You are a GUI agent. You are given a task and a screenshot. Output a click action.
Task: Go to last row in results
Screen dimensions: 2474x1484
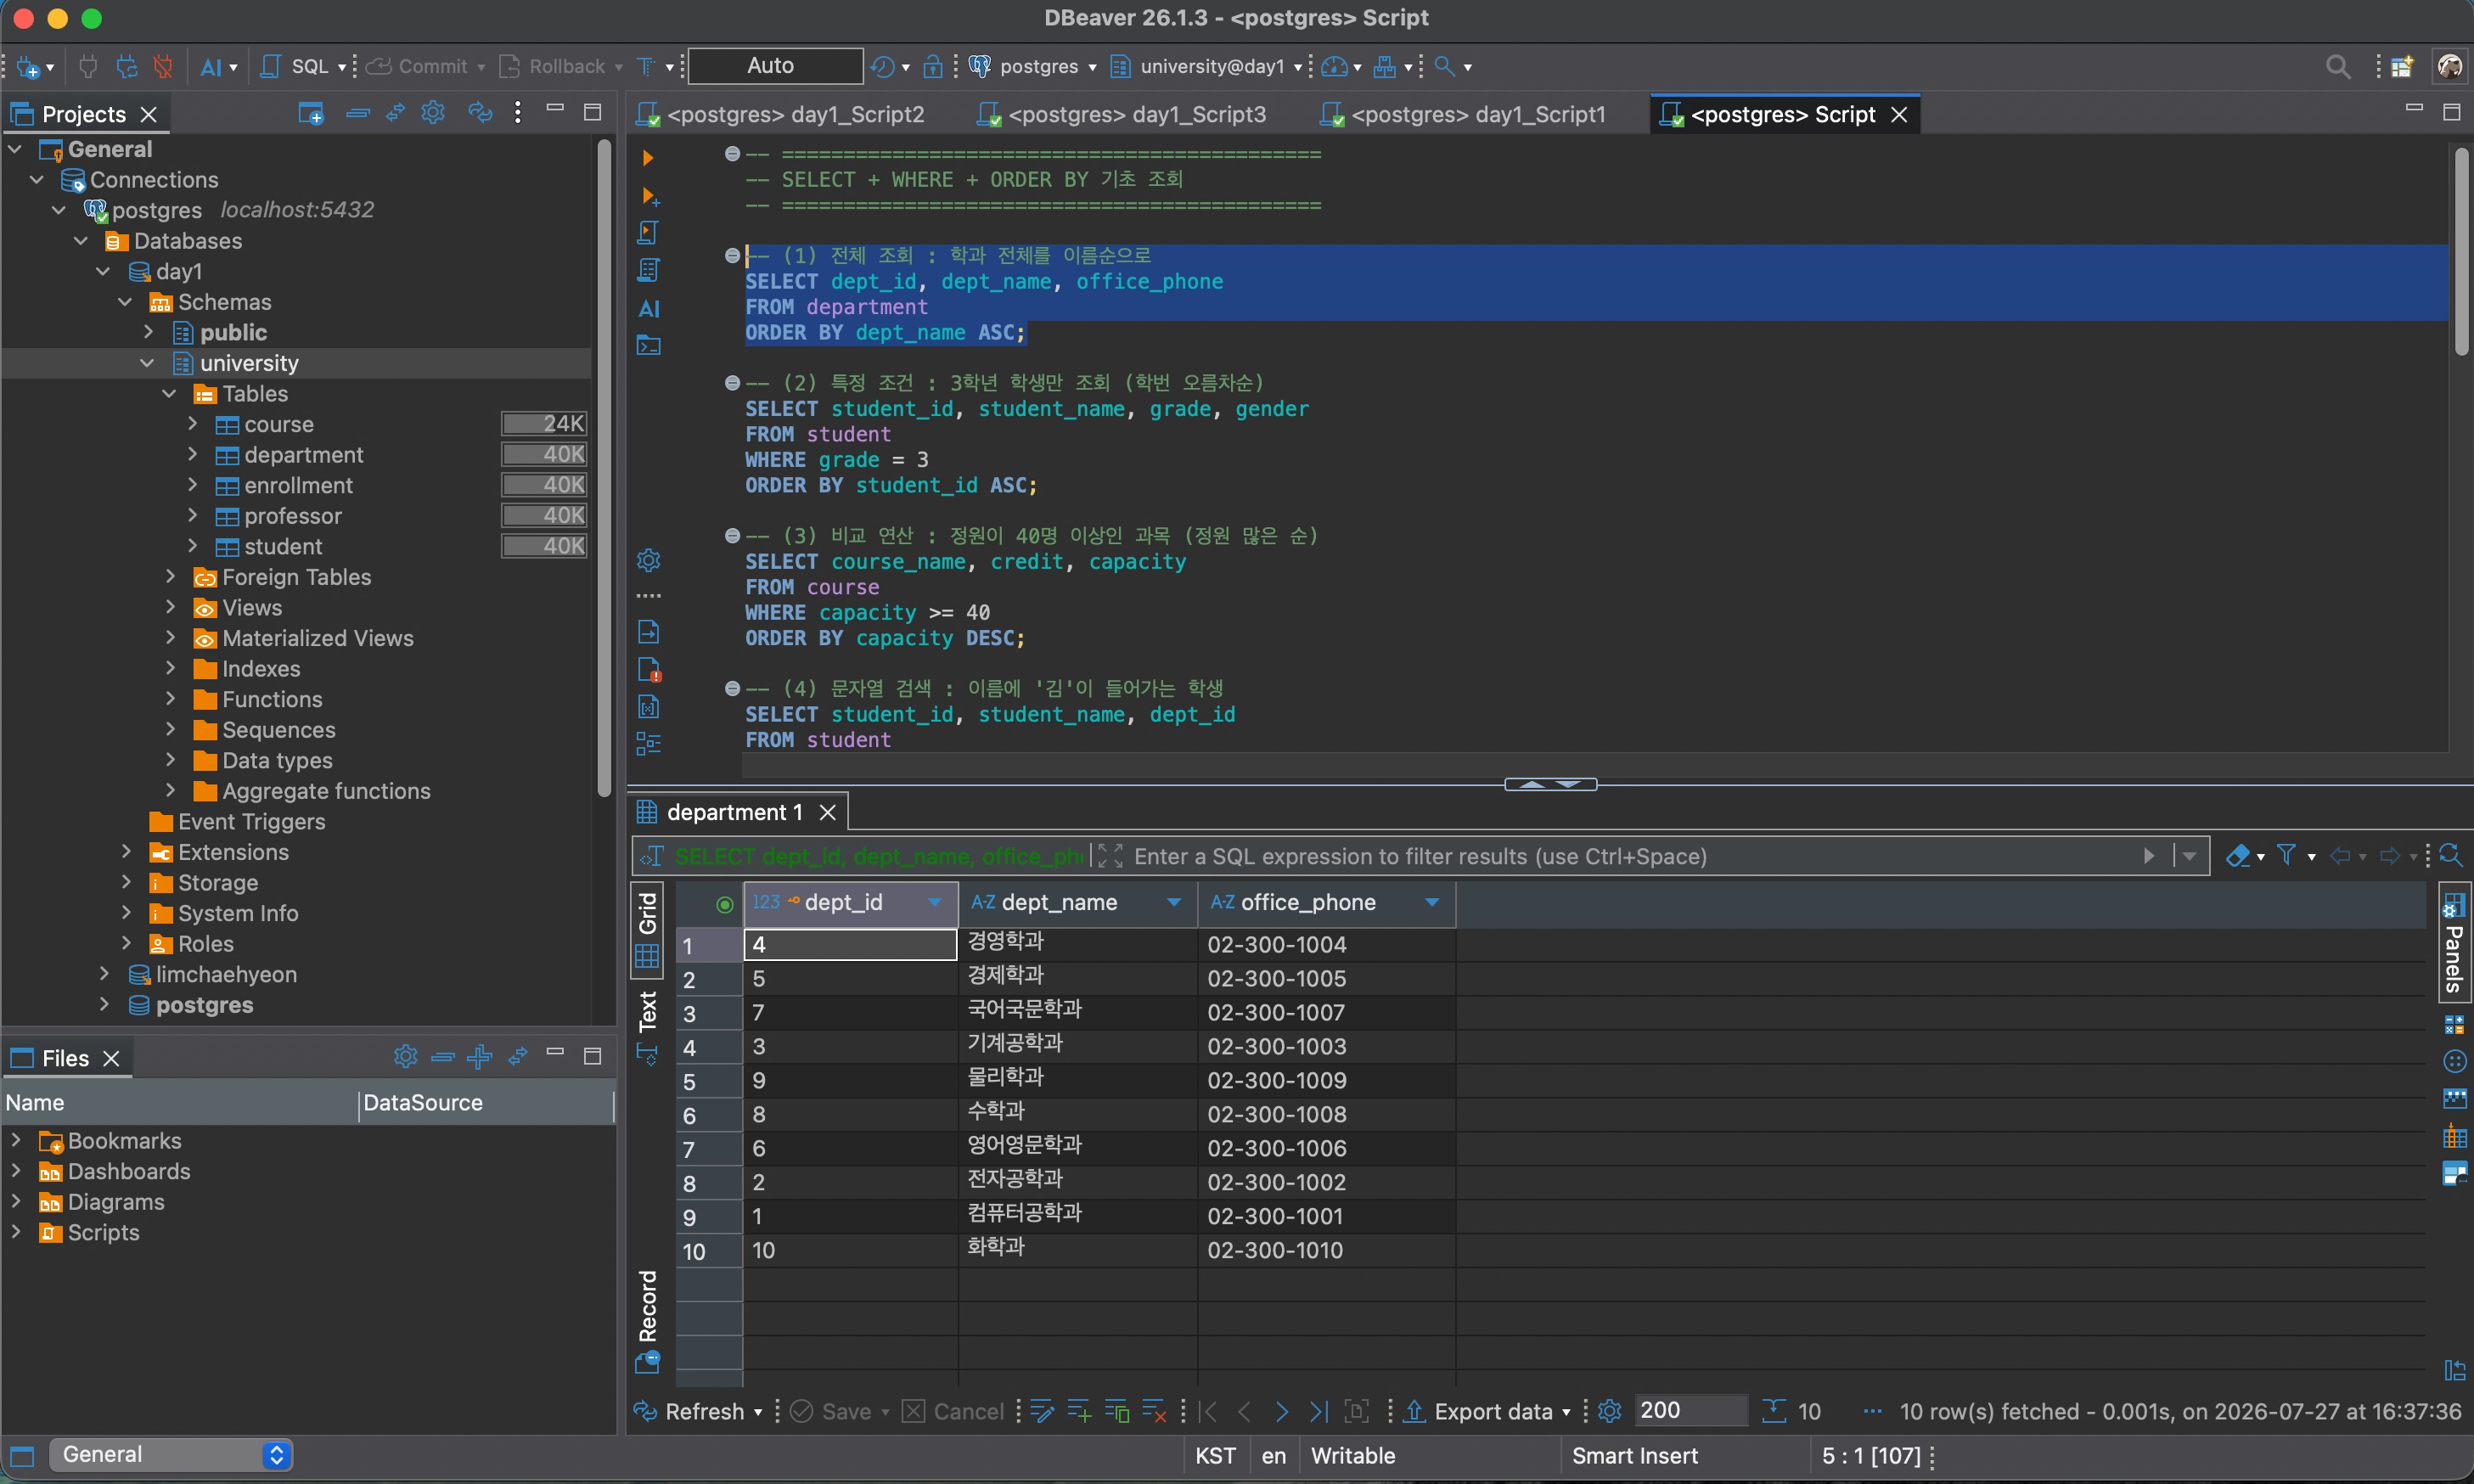tap(1319, 1411)
